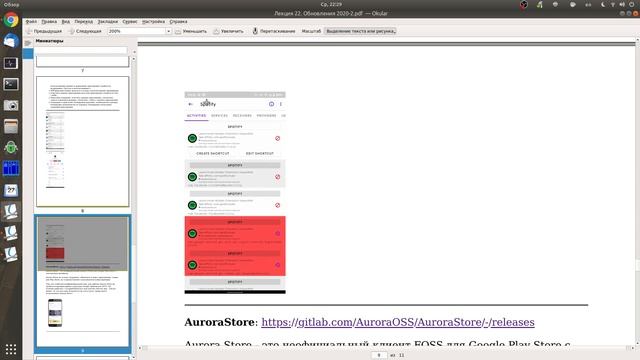Viewport: 640px width, 360px height.
Task: Click the document vertical scrollbar
Action: [x=637, y=192]
